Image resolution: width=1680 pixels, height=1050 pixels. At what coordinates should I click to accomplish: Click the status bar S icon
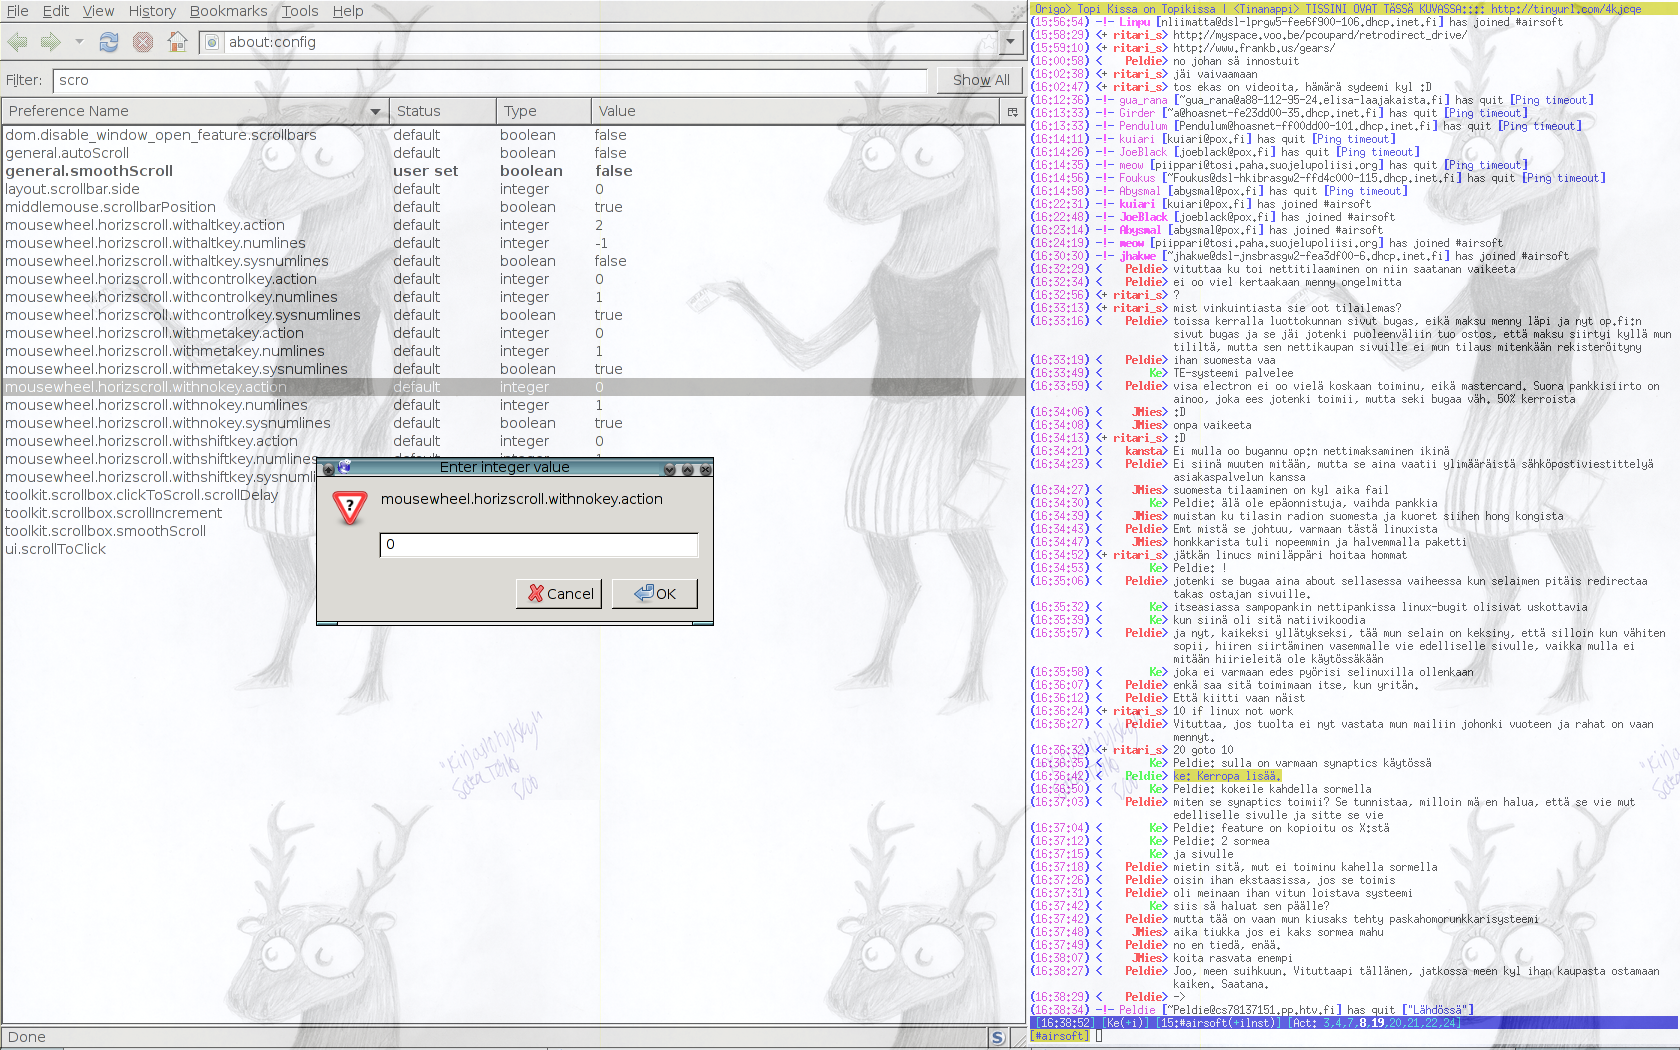click(997, 1037)
